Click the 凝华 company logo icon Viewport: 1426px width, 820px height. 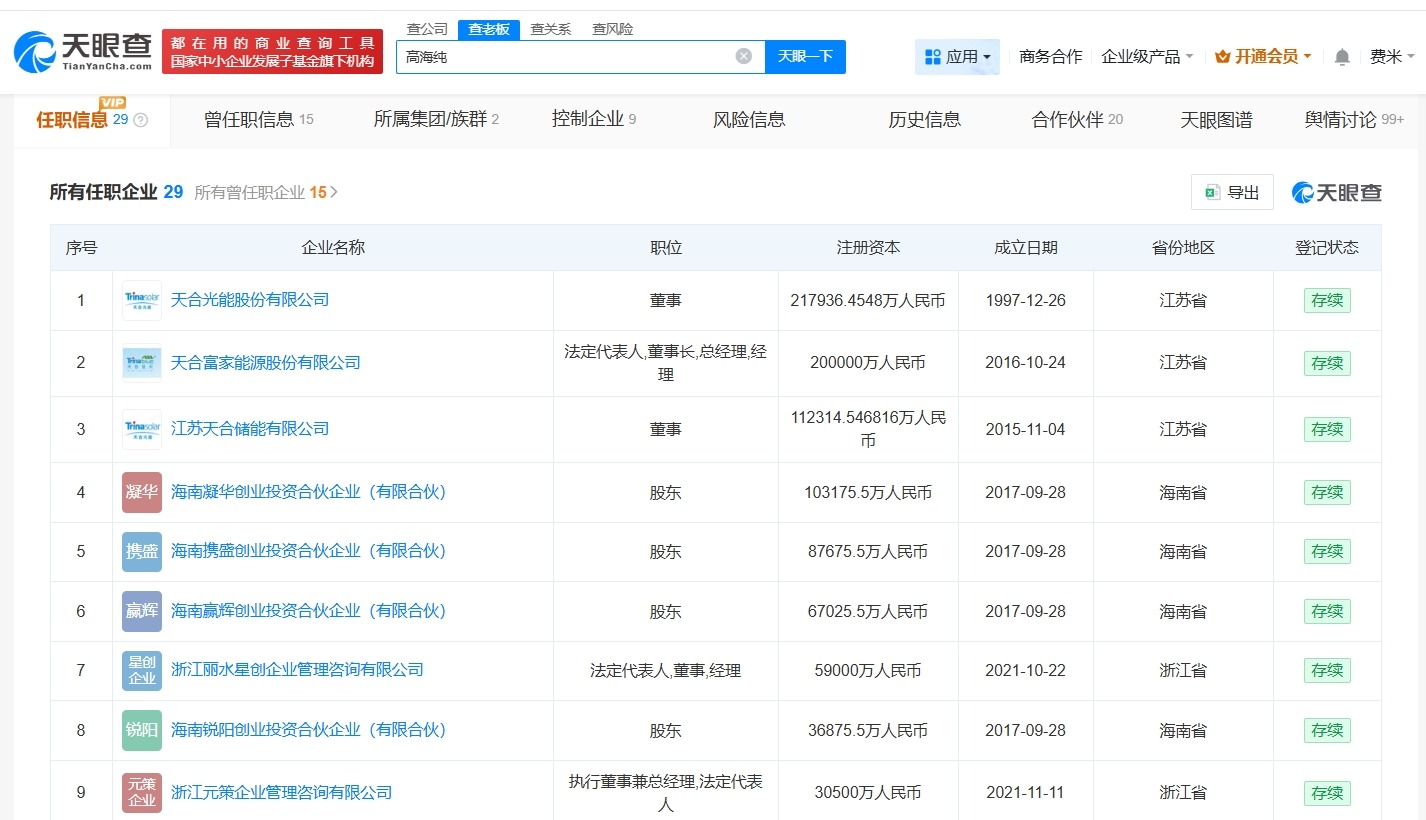(141, 491)
